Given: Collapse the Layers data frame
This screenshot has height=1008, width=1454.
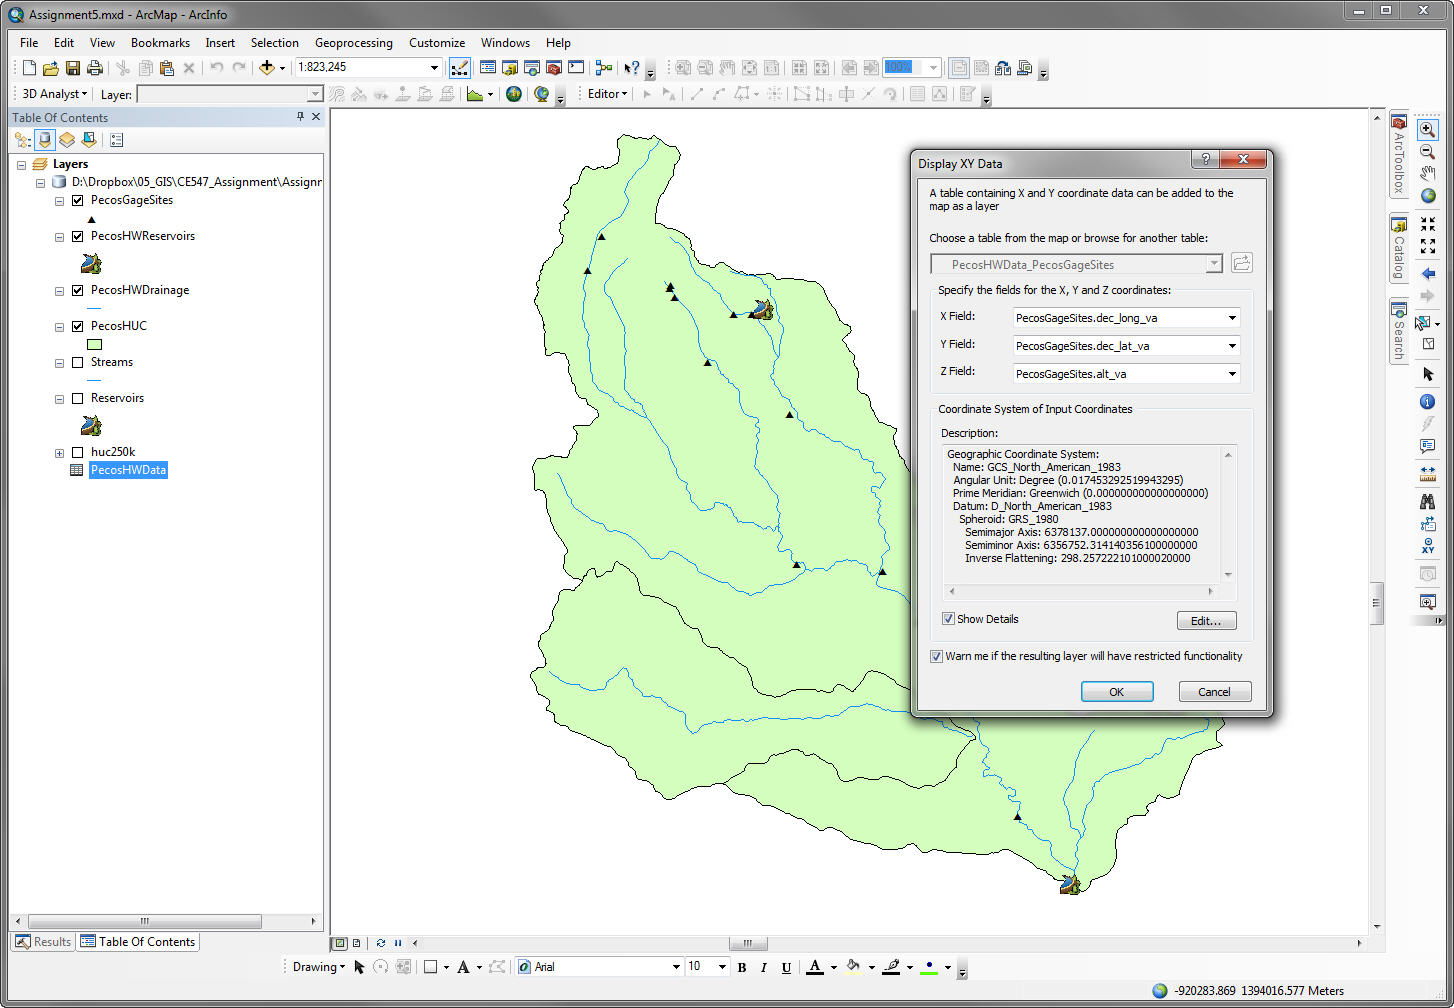Looking at the screenshot, I should tap(23, 164).
